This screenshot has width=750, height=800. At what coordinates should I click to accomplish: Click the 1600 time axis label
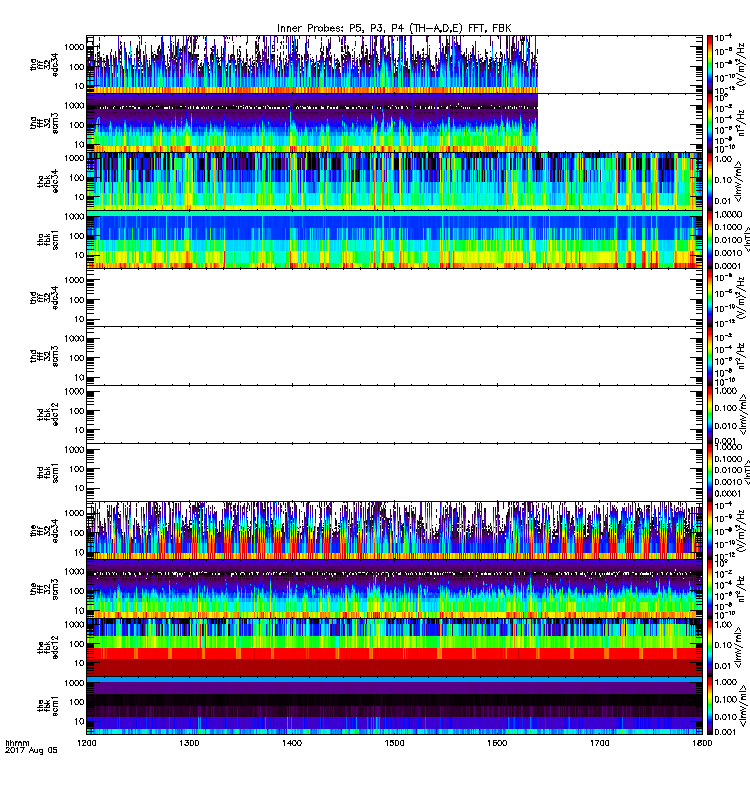[497, 743]
